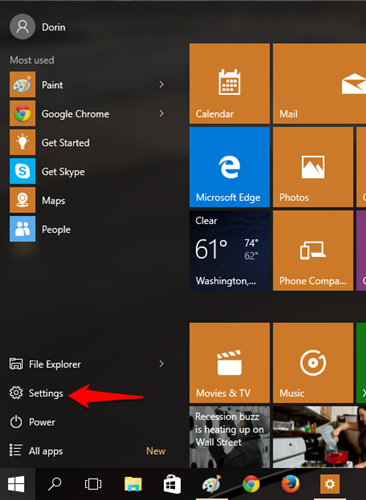
Task: Open Task View on the taskbar
Action: (93, 484)
